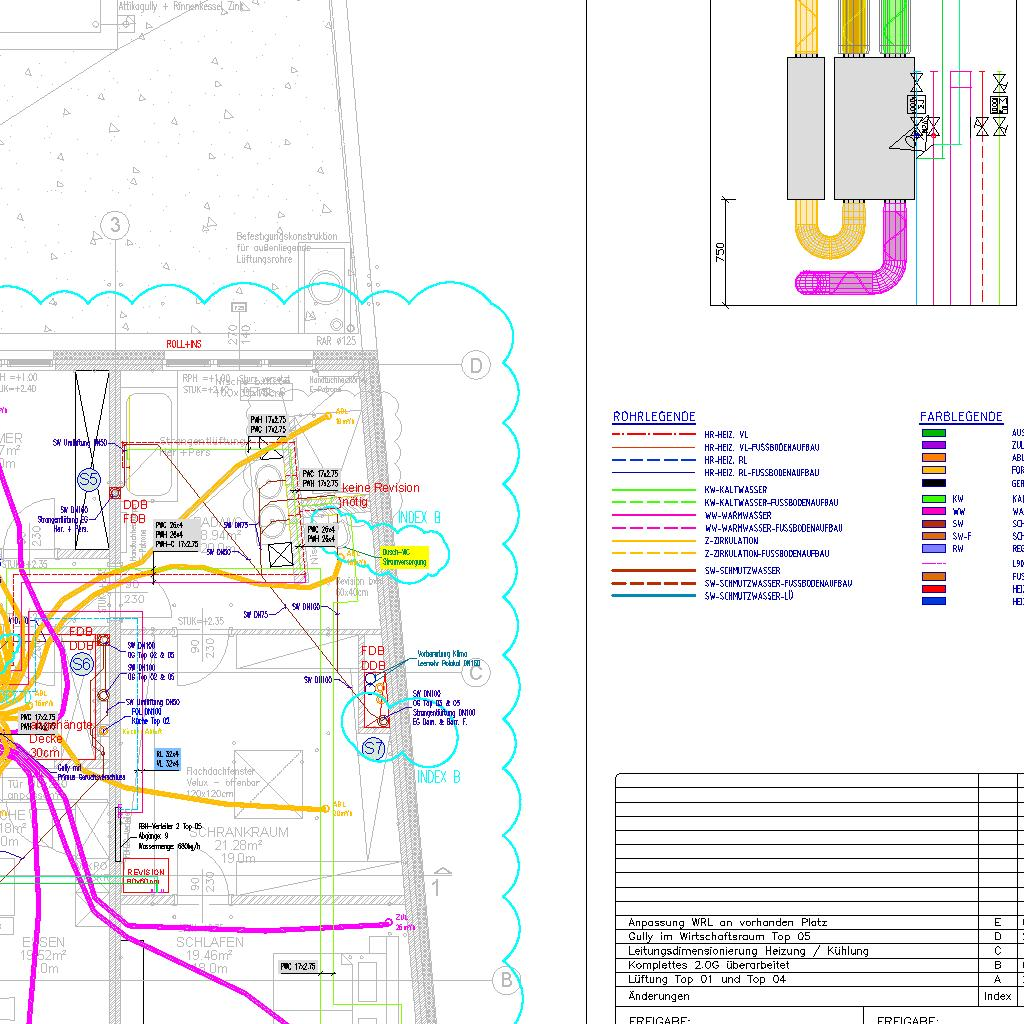Click revision row 'Komplettes 2.OG überarbeitet'
Screen dimensions: 1024x1024
[x=708, y=965]
